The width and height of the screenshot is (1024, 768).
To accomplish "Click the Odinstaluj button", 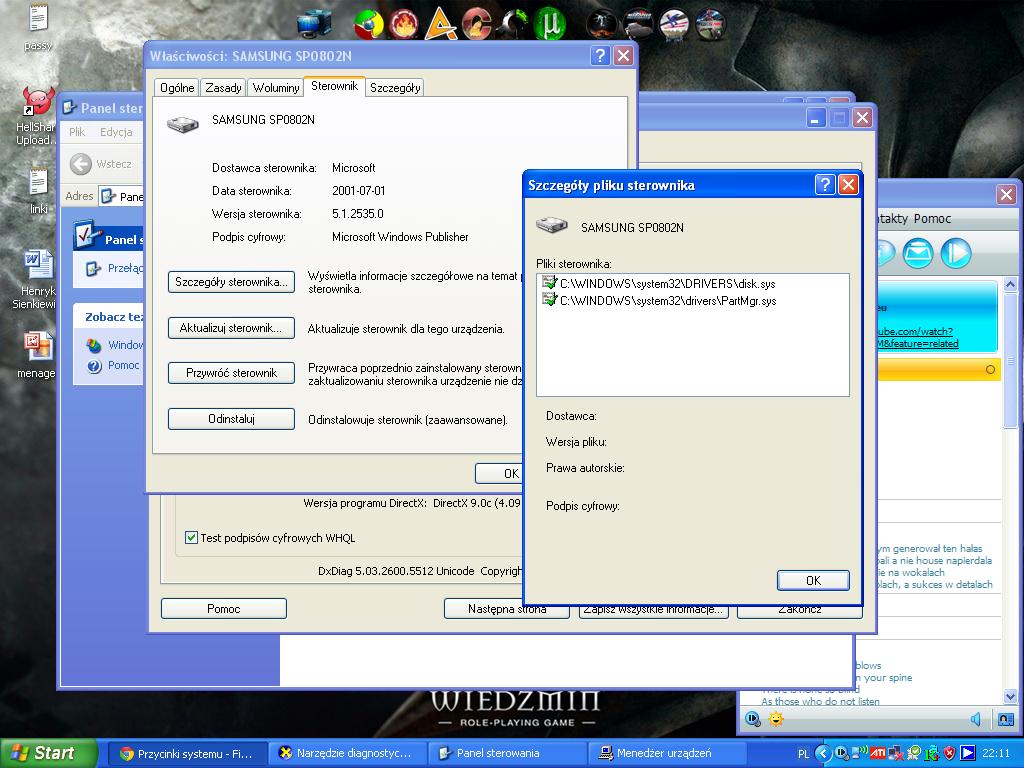I will coord(231,419).
